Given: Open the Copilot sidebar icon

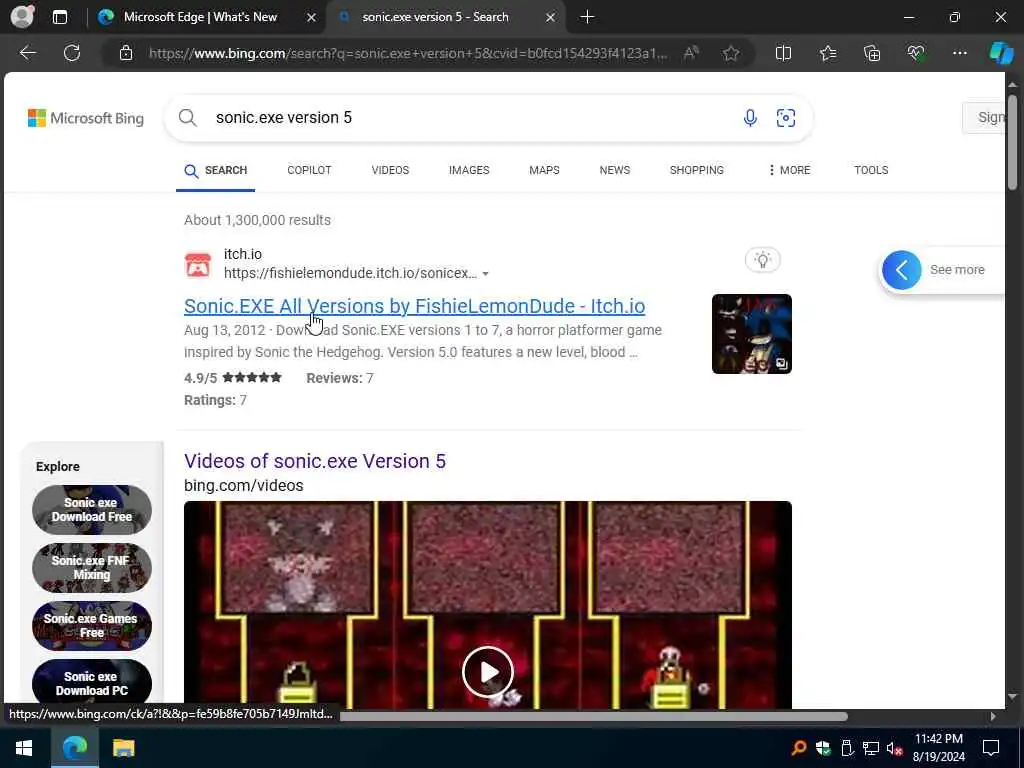Looking at the screenshot, I should coord(1001,53).
